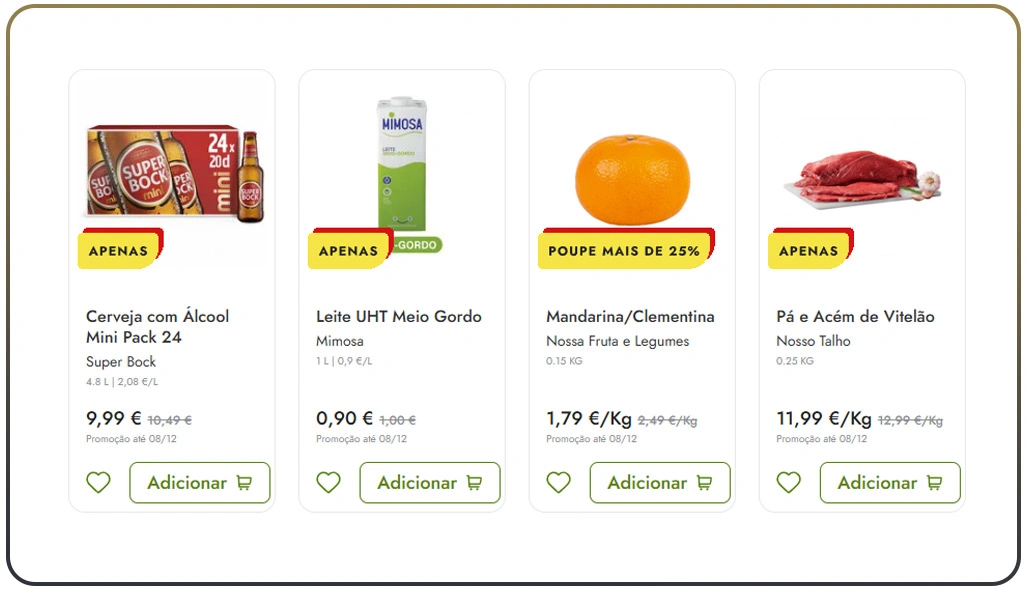
Task: Click the mandarin product image
Action: pyautogui.click(x=634, y=175)
